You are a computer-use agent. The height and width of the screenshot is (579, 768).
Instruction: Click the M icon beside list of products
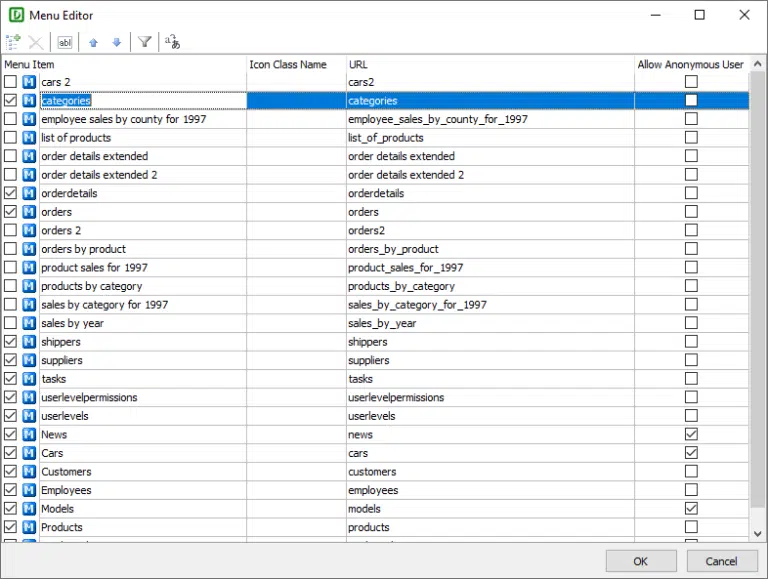pyautogui.click(x=29, y=138)
